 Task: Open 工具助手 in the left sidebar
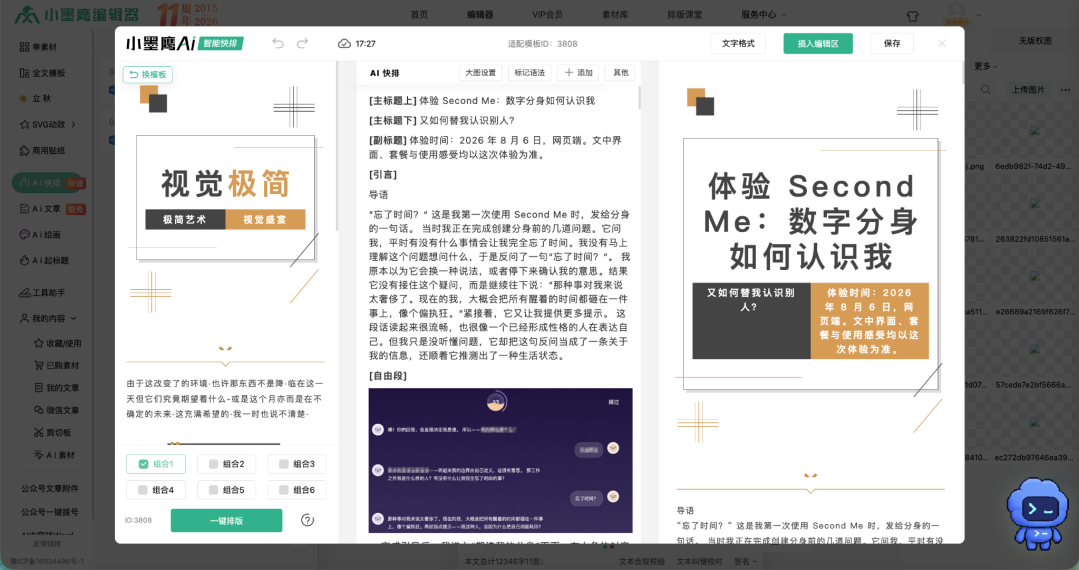click(43, 293)
